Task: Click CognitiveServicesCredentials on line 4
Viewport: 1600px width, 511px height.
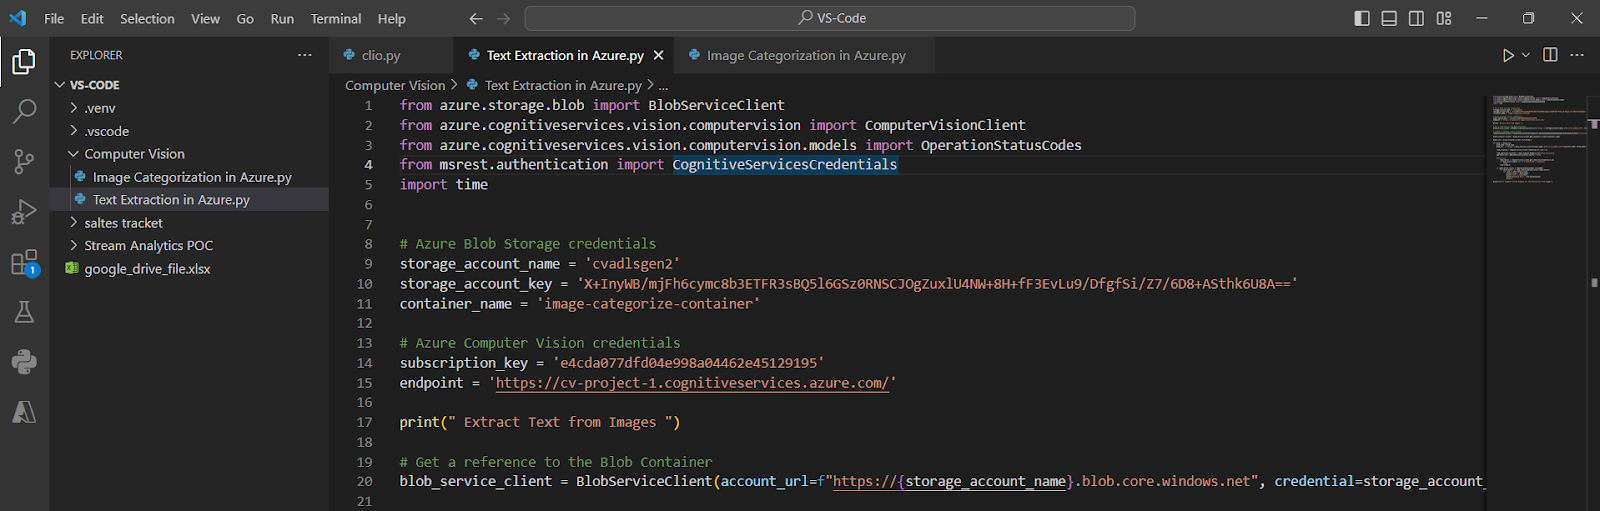Action: pos(785,165)
